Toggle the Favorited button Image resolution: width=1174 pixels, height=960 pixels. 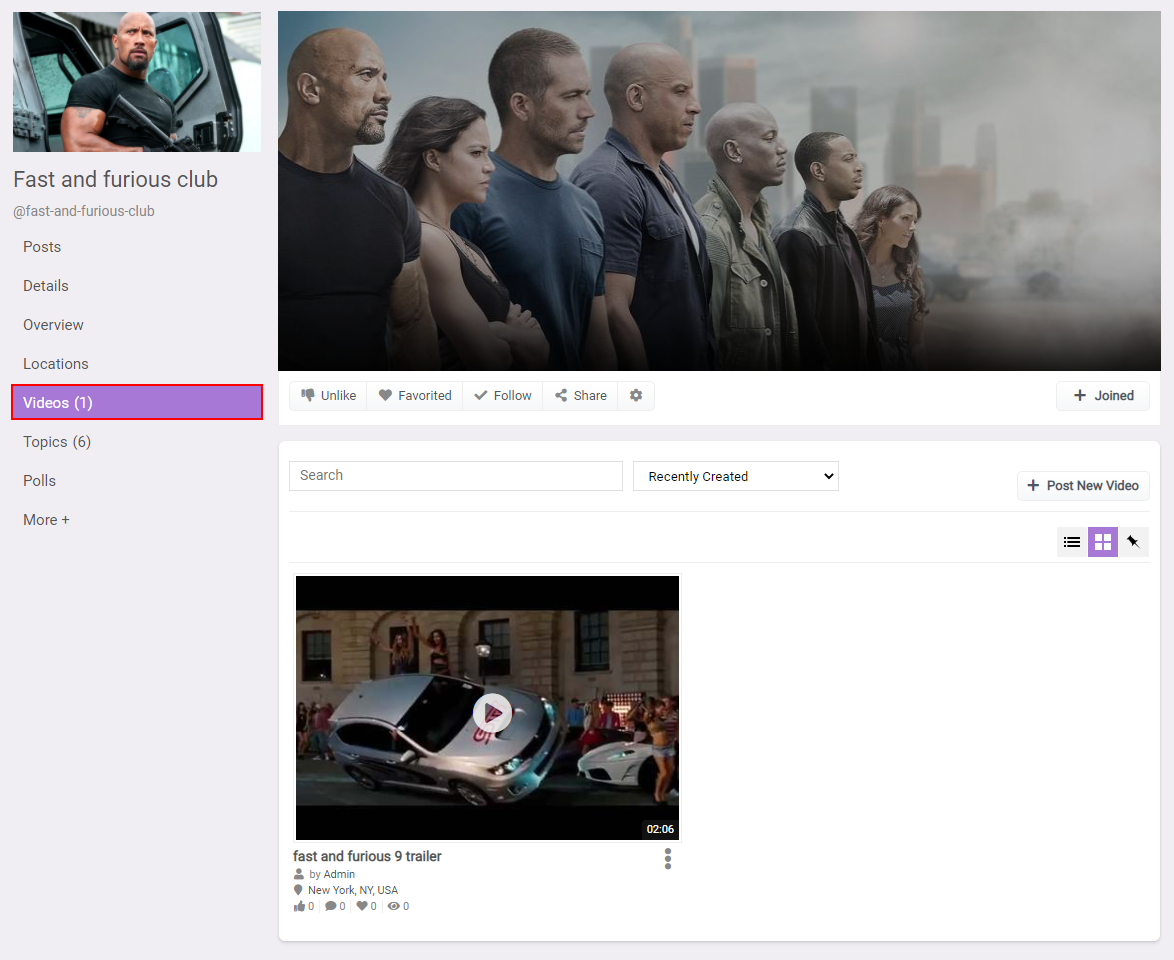(415, 395)
